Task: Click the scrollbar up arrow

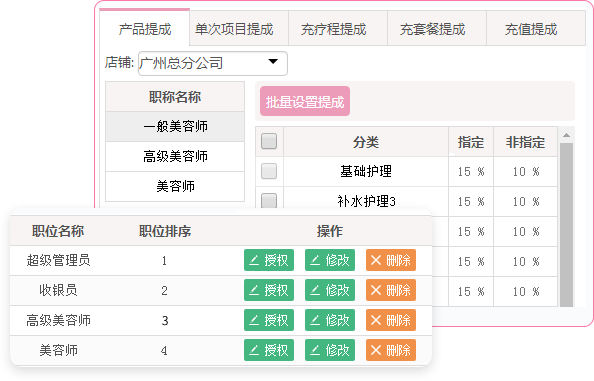Action: pos(566,135)
